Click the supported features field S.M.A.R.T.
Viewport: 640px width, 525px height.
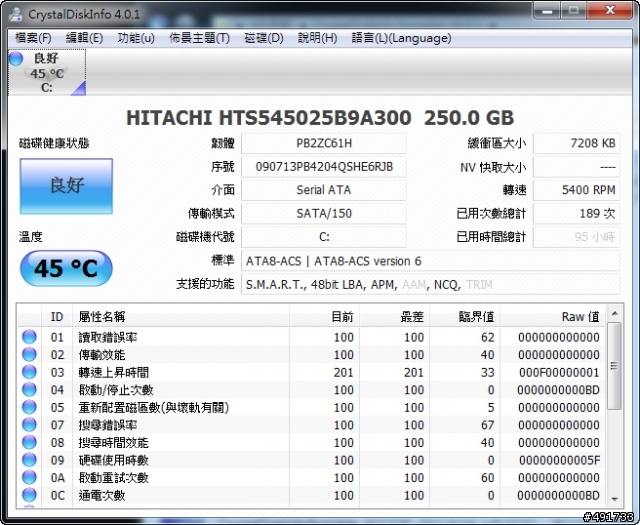click(x=431, y=284)
